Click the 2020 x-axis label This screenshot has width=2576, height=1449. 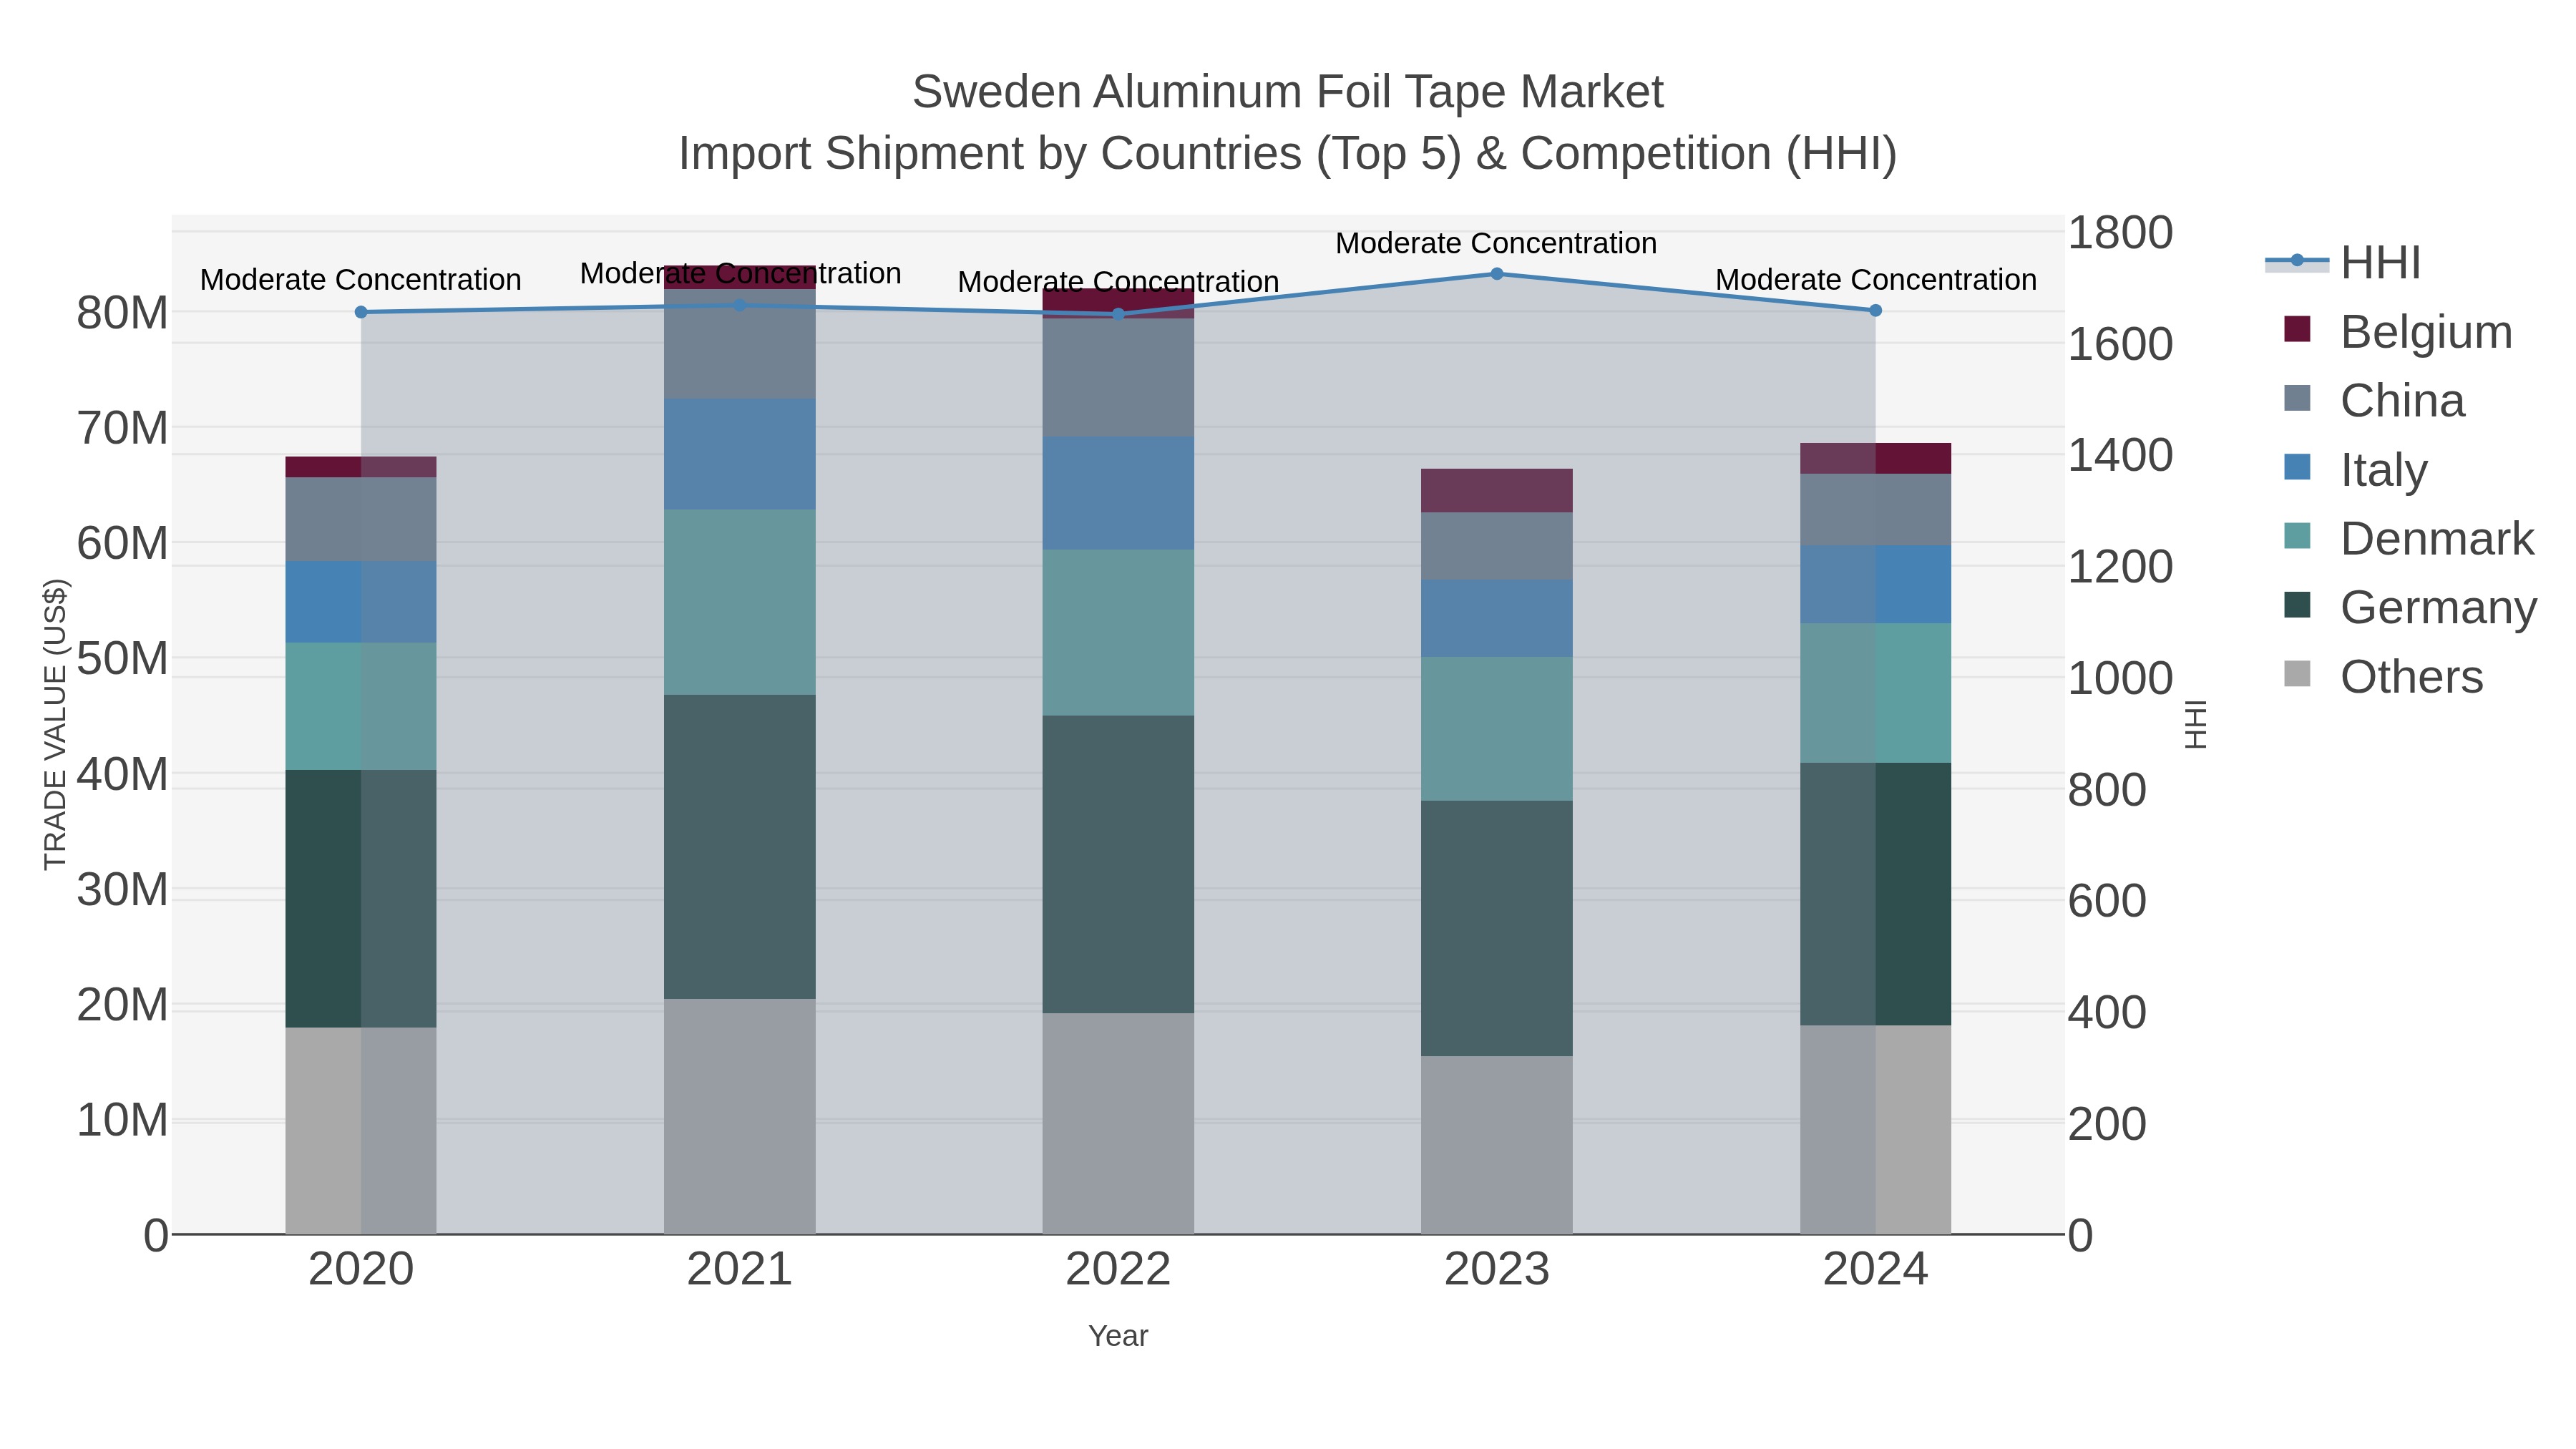(361, 1270)
